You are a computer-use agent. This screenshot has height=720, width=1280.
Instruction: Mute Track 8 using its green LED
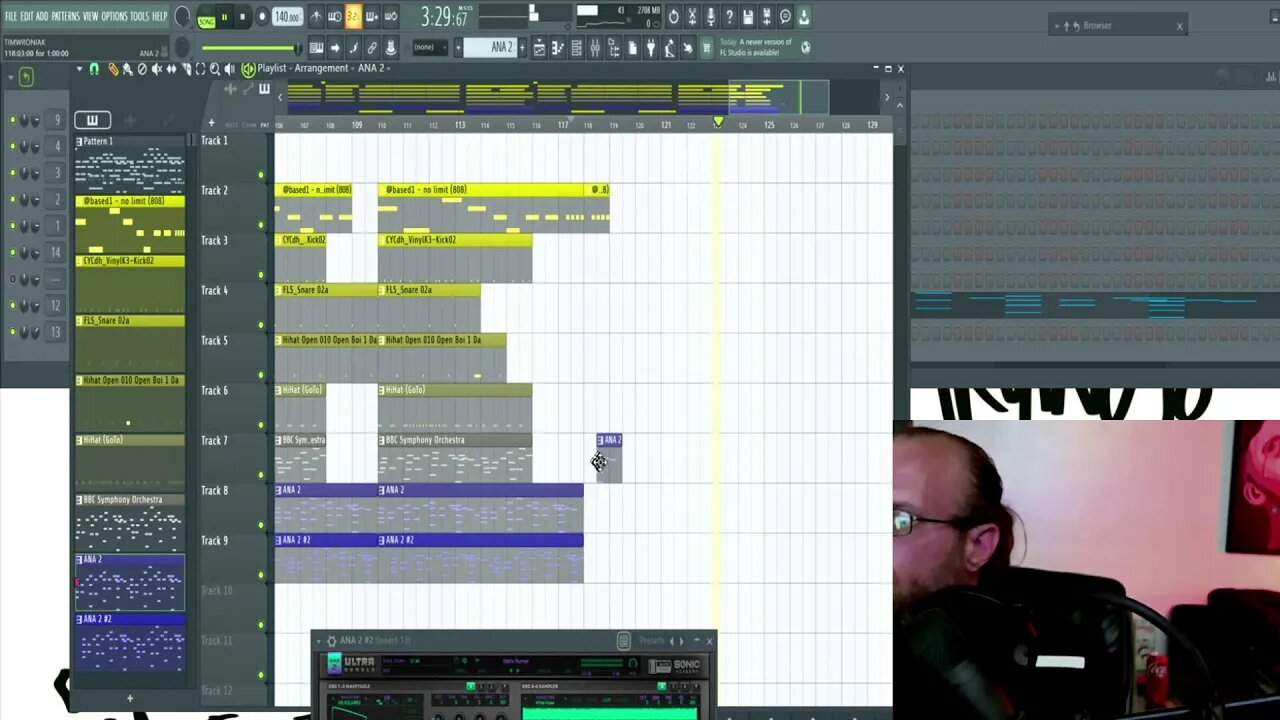tap(261, 525)
